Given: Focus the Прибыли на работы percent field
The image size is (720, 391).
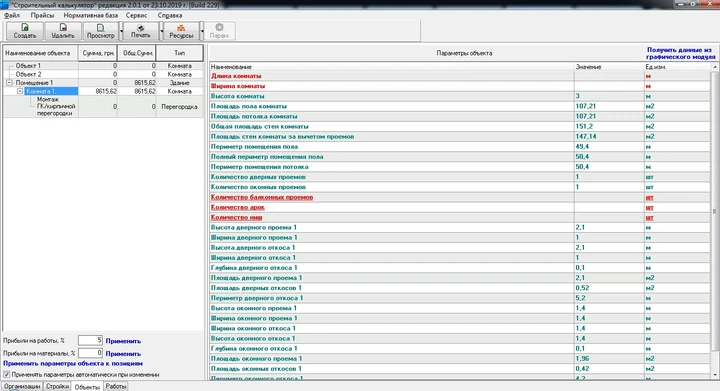Looking at the screenshot, I should pos(90,341).
